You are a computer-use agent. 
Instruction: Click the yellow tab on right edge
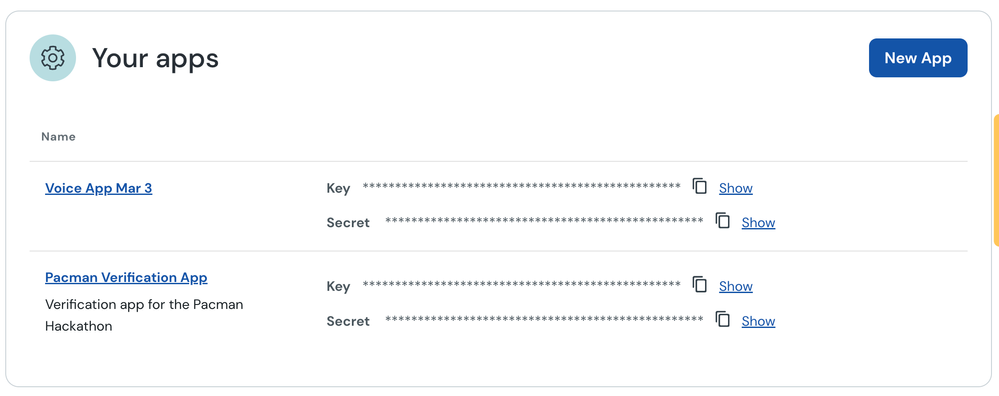(x=996, y=180)
